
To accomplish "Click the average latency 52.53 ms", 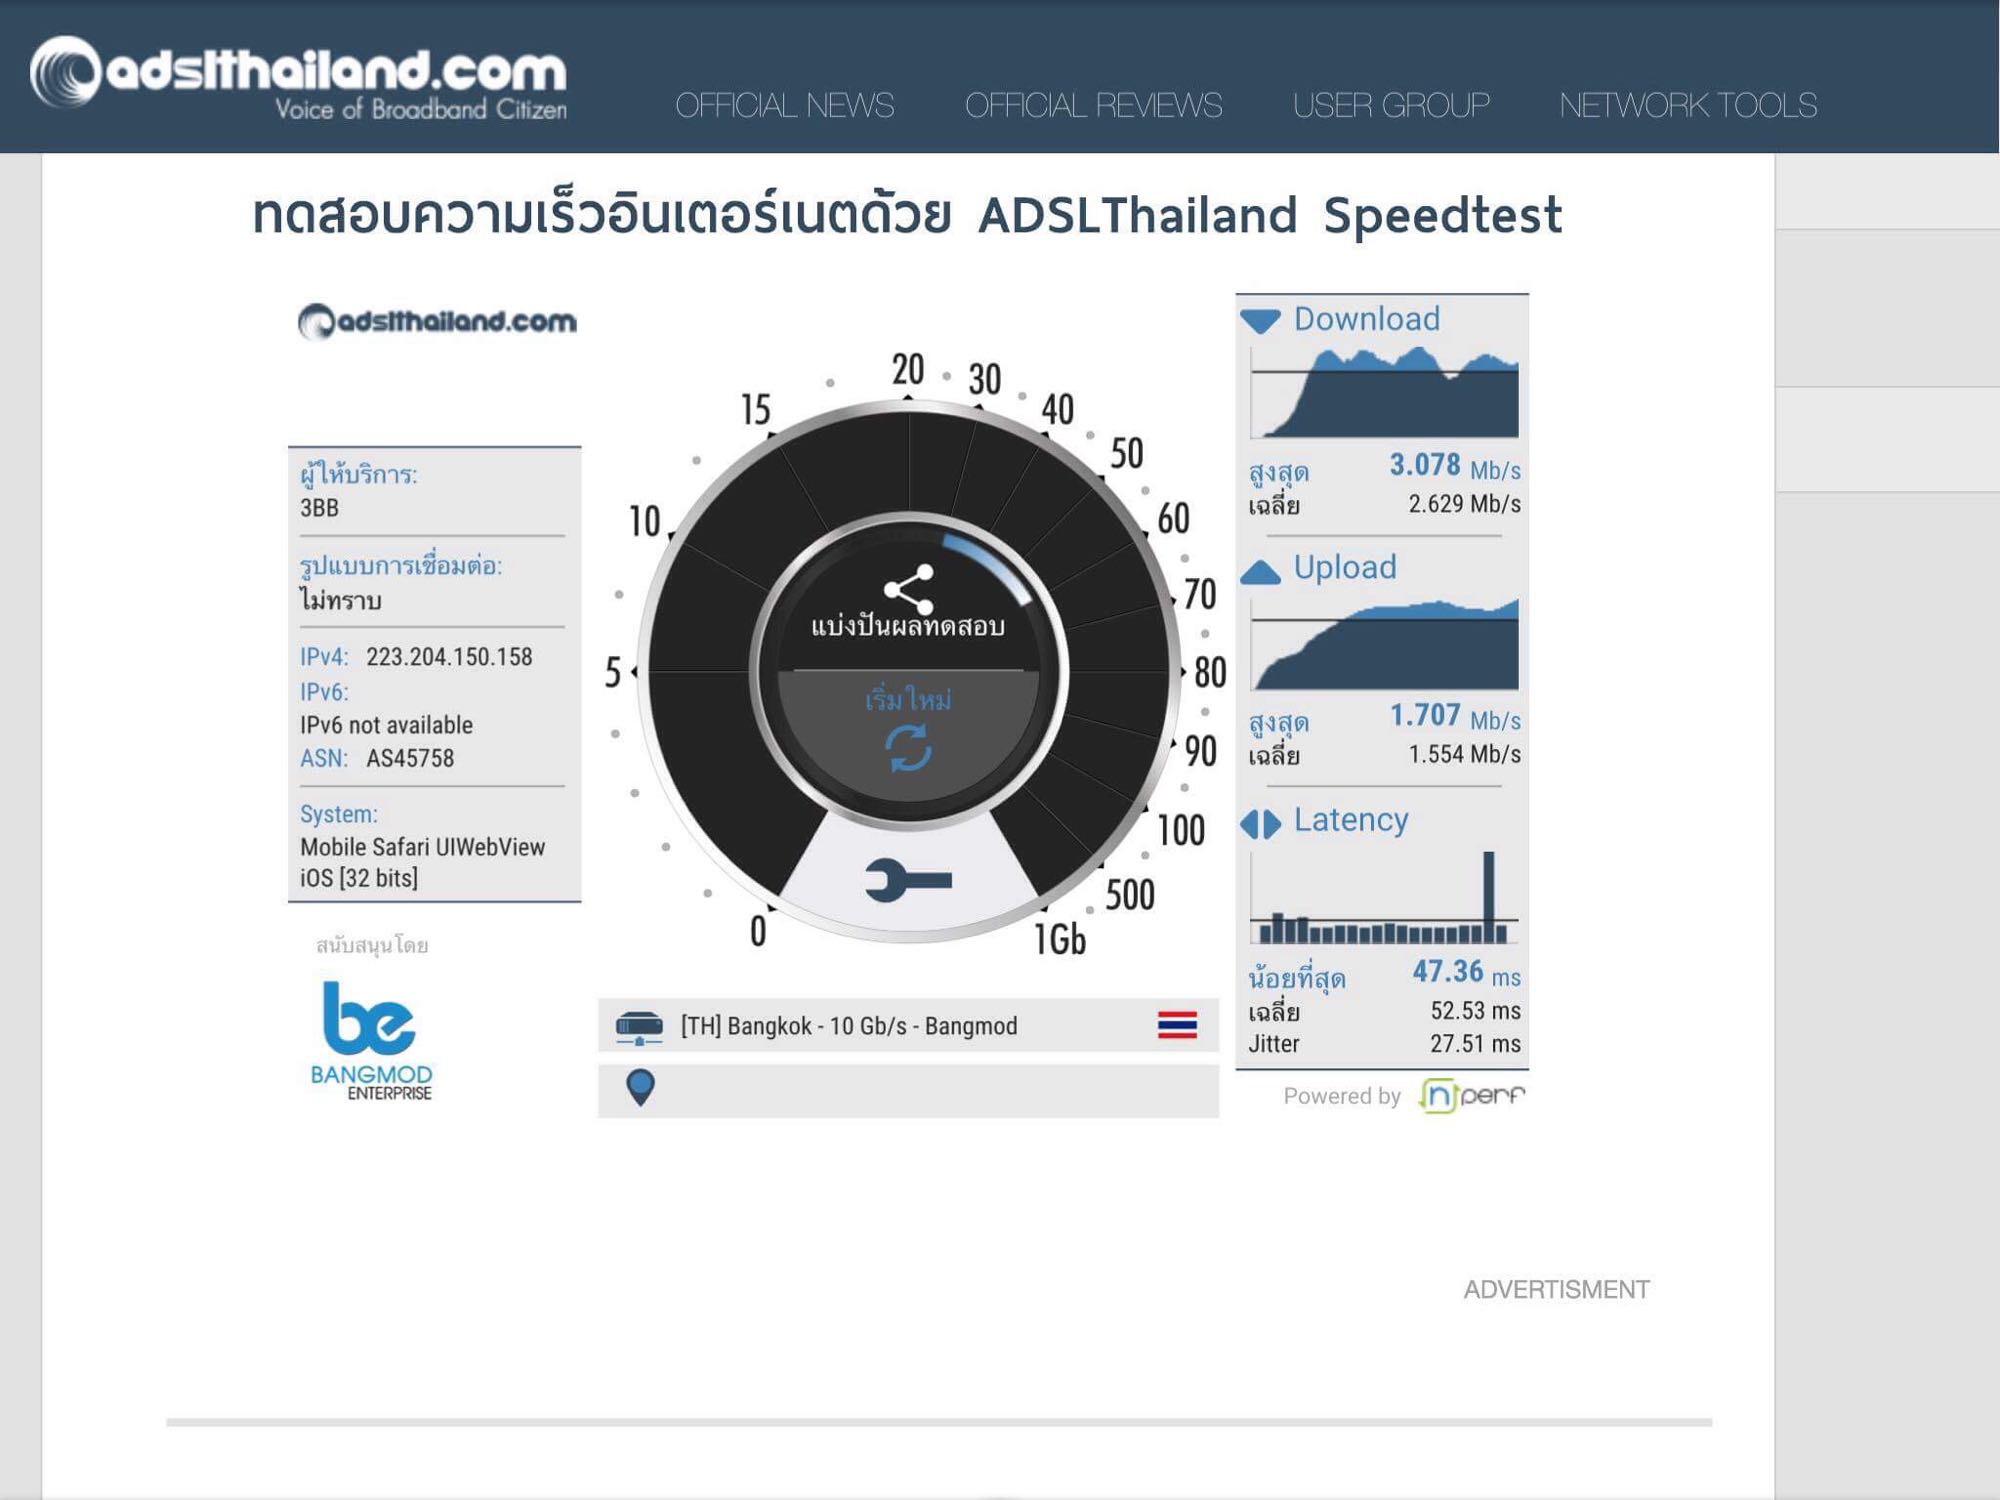I will pos(1475,1011).
